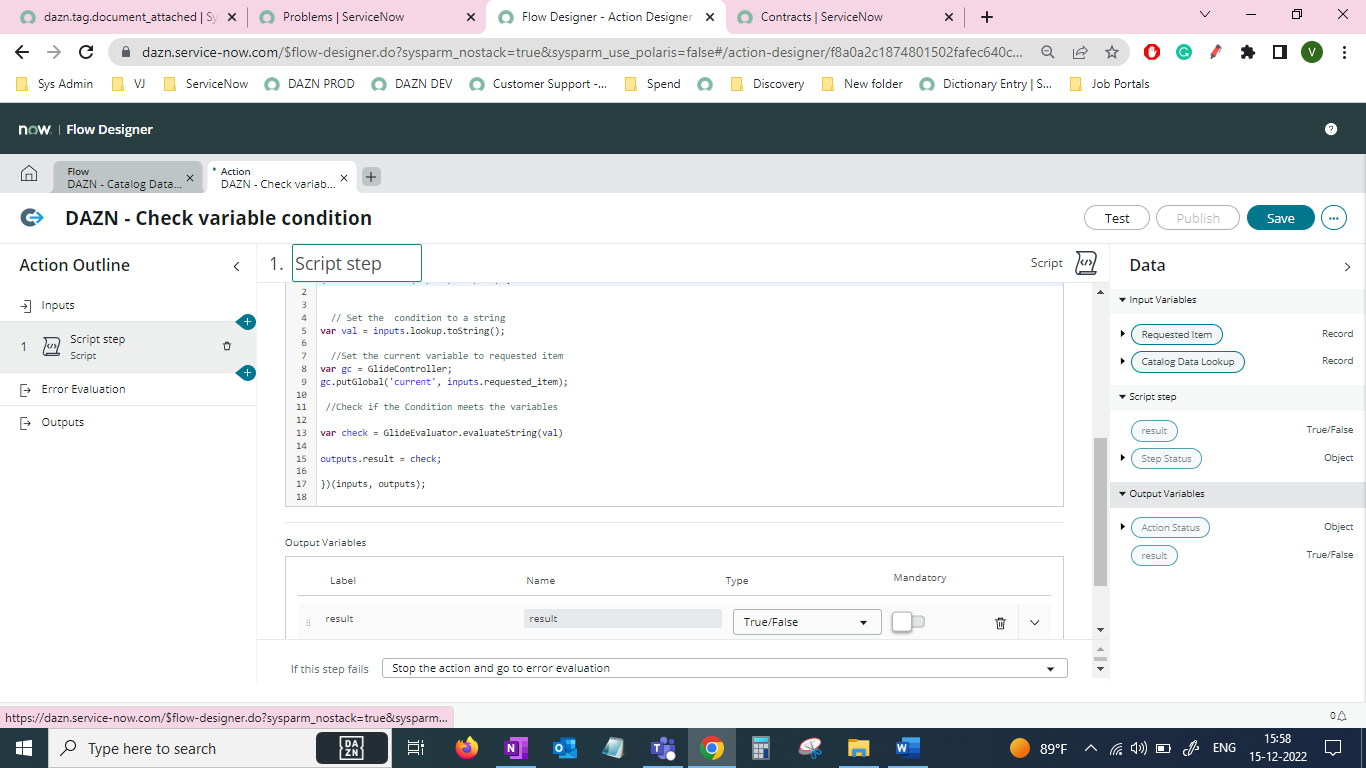
Task: Bookmark this page with star icon
Action: [1112, 52]
